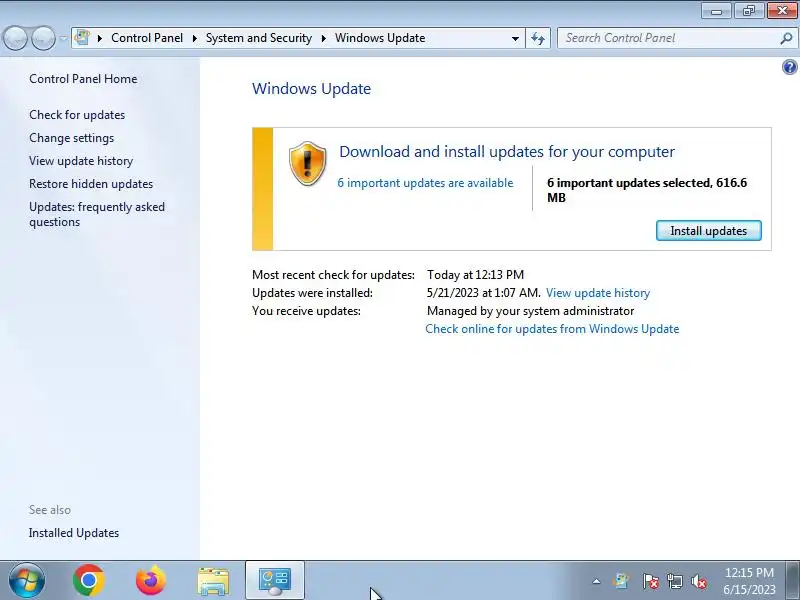The image size is (800, 600).
Task: Click the Forward navigation button
Action: click(43, 38)
